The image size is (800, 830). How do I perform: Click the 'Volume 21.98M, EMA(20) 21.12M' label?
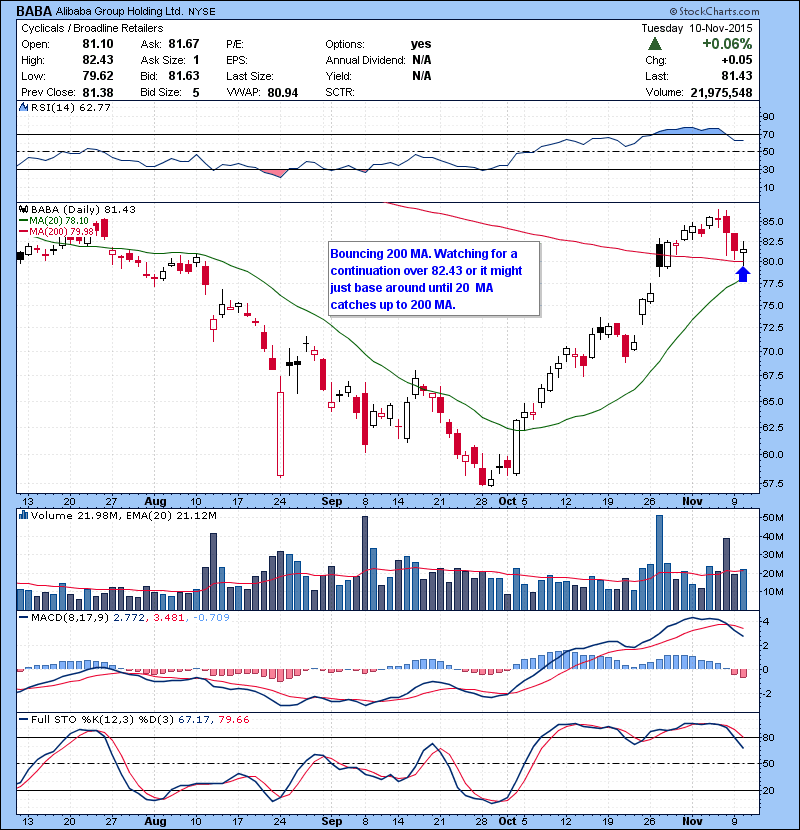point(124,515)
